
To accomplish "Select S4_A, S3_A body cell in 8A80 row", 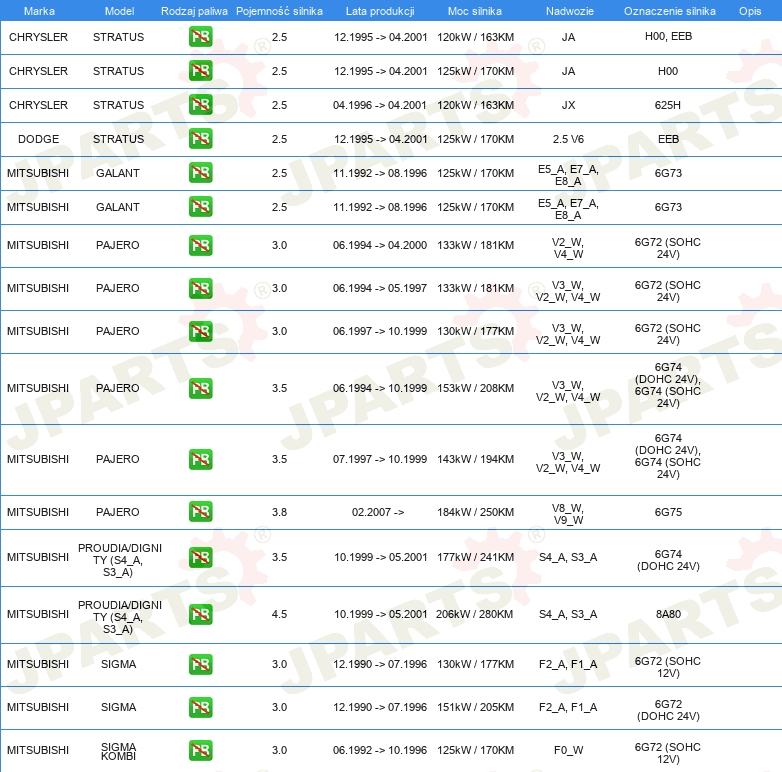I will (x=568, y=614).
